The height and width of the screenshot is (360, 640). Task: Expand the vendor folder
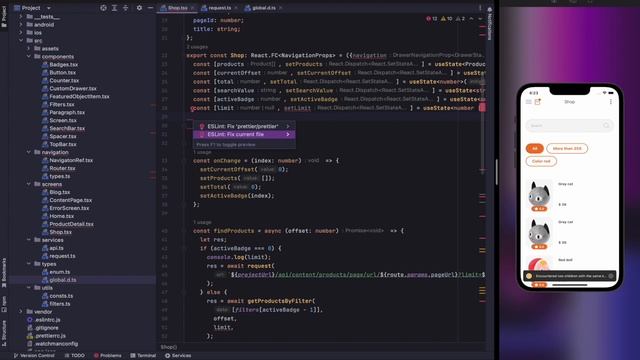tap(21, 312)
